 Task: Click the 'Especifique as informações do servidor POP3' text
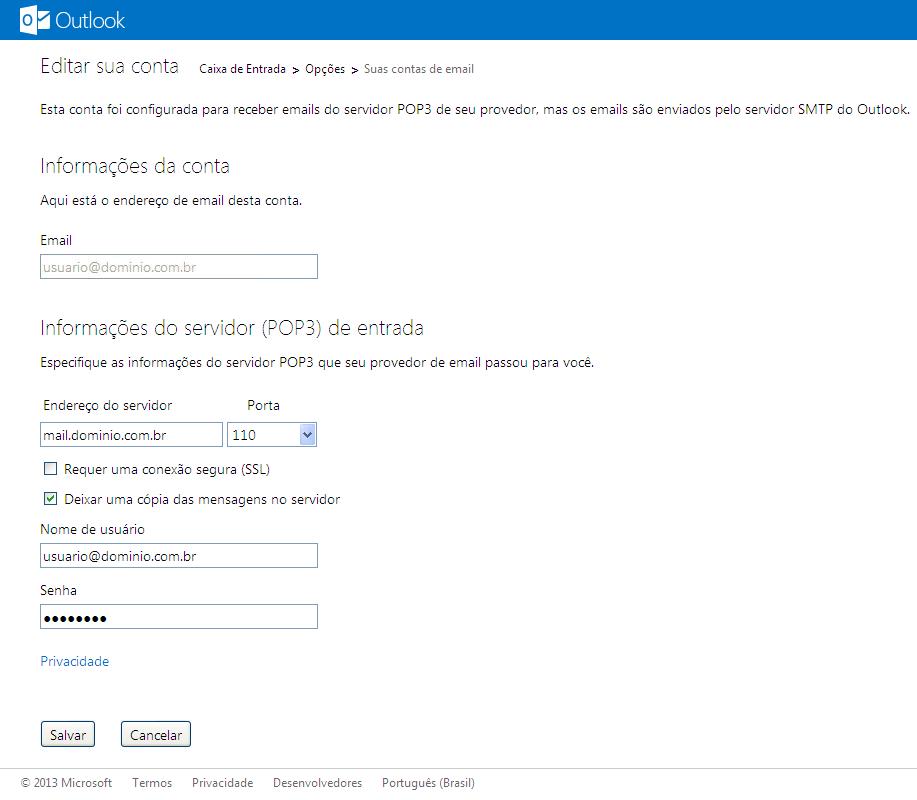(317, 363)
